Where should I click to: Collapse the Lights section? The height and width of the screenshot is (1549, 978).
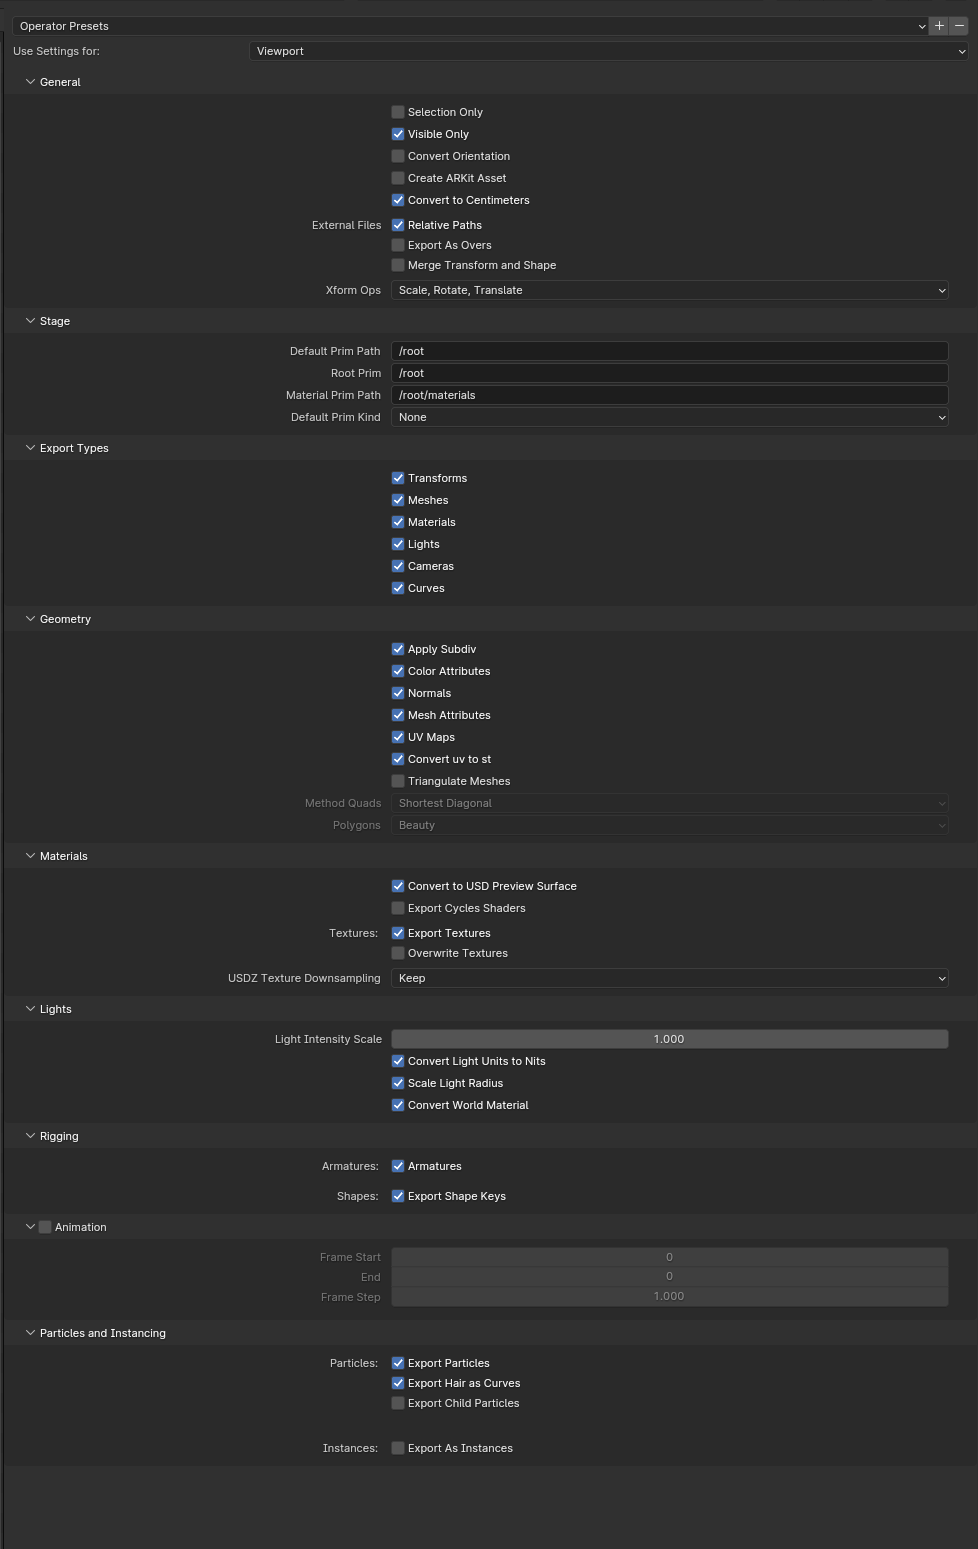30,1009
